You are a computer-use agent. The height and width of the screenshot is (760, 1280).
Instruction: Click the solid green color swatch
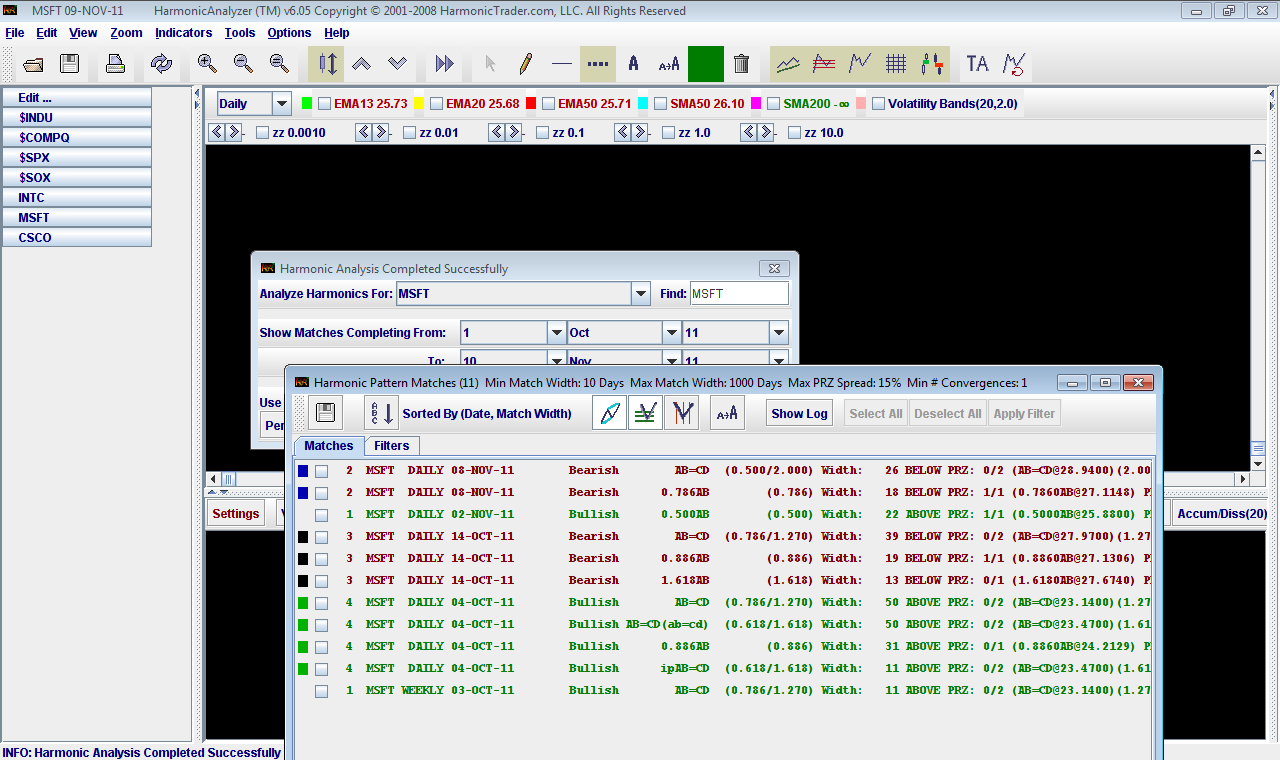pos(705,64)
